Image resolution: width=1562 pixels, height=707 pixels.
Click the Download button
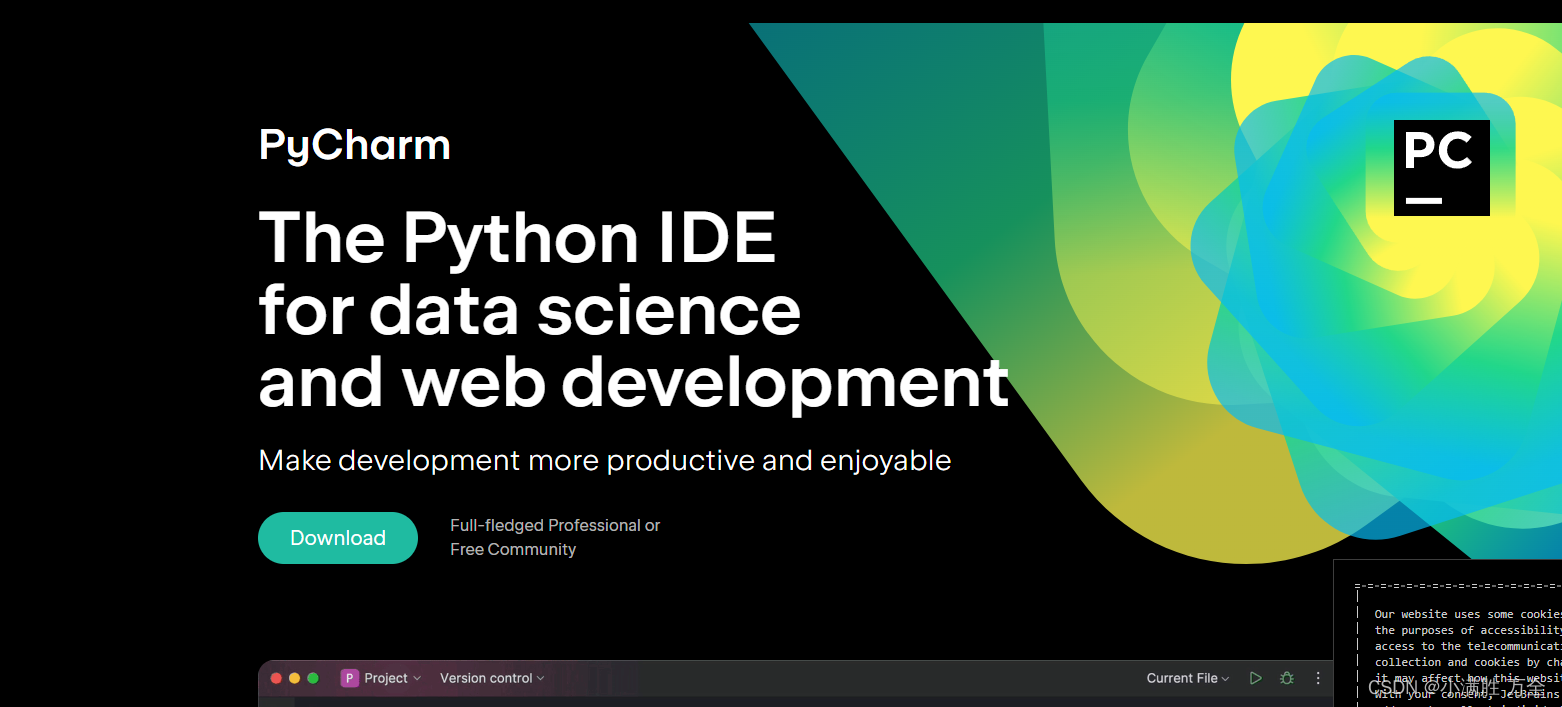coord(338,538)
